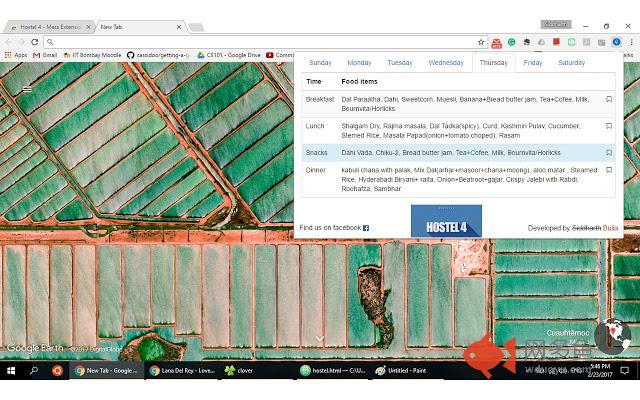Screen dimensions: 640x400
Task: Bookmark the Snacks row items
Action: (x=609, y=153)
